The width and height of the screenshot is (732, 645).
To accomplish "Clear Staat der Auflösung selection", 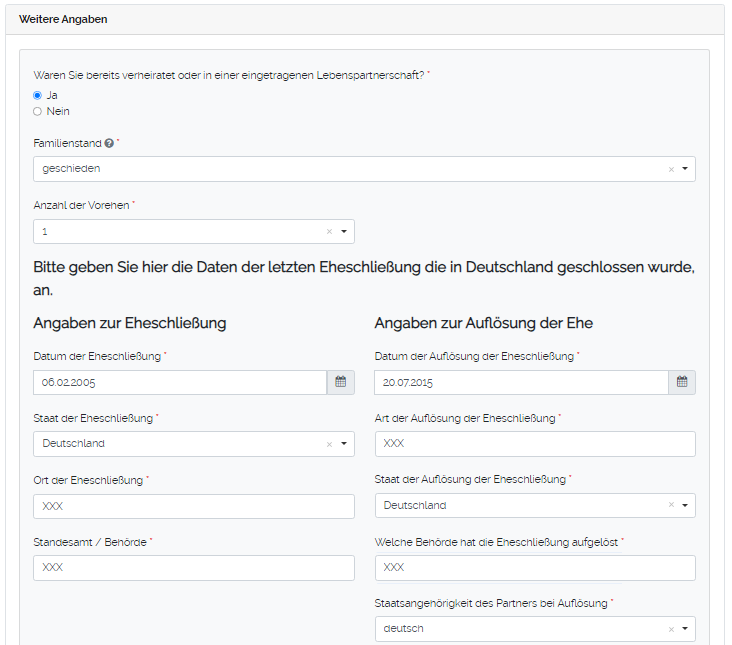I will 671,506.
